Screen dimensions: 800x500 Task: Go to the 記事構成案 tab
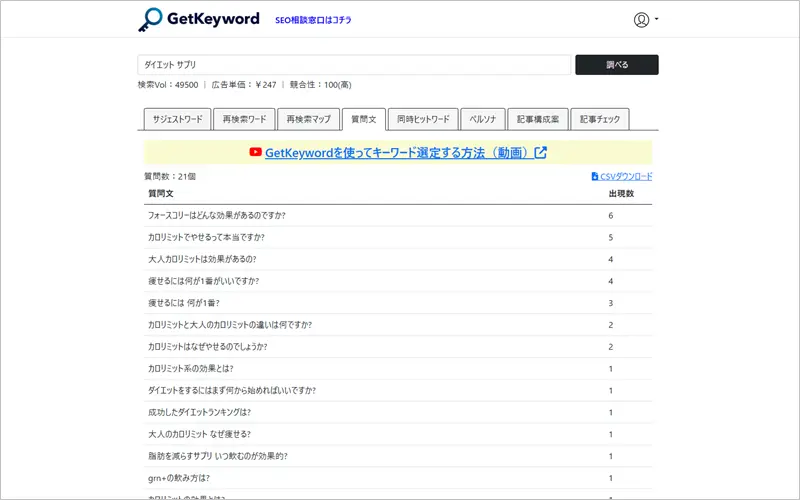point(537,119)
